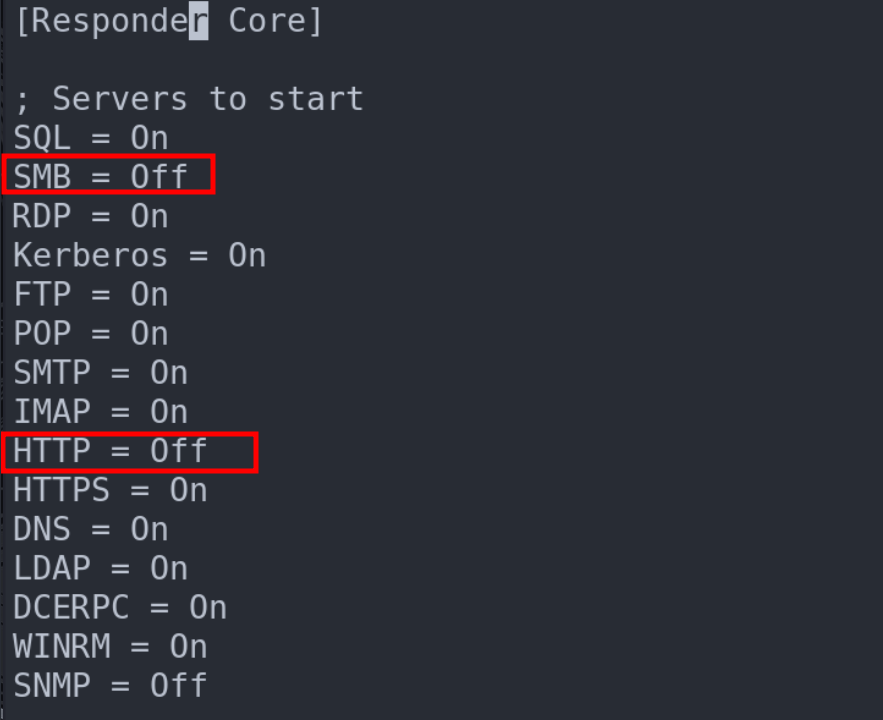
Task: Click the 'Off' value for SMB
Action: 159,177
